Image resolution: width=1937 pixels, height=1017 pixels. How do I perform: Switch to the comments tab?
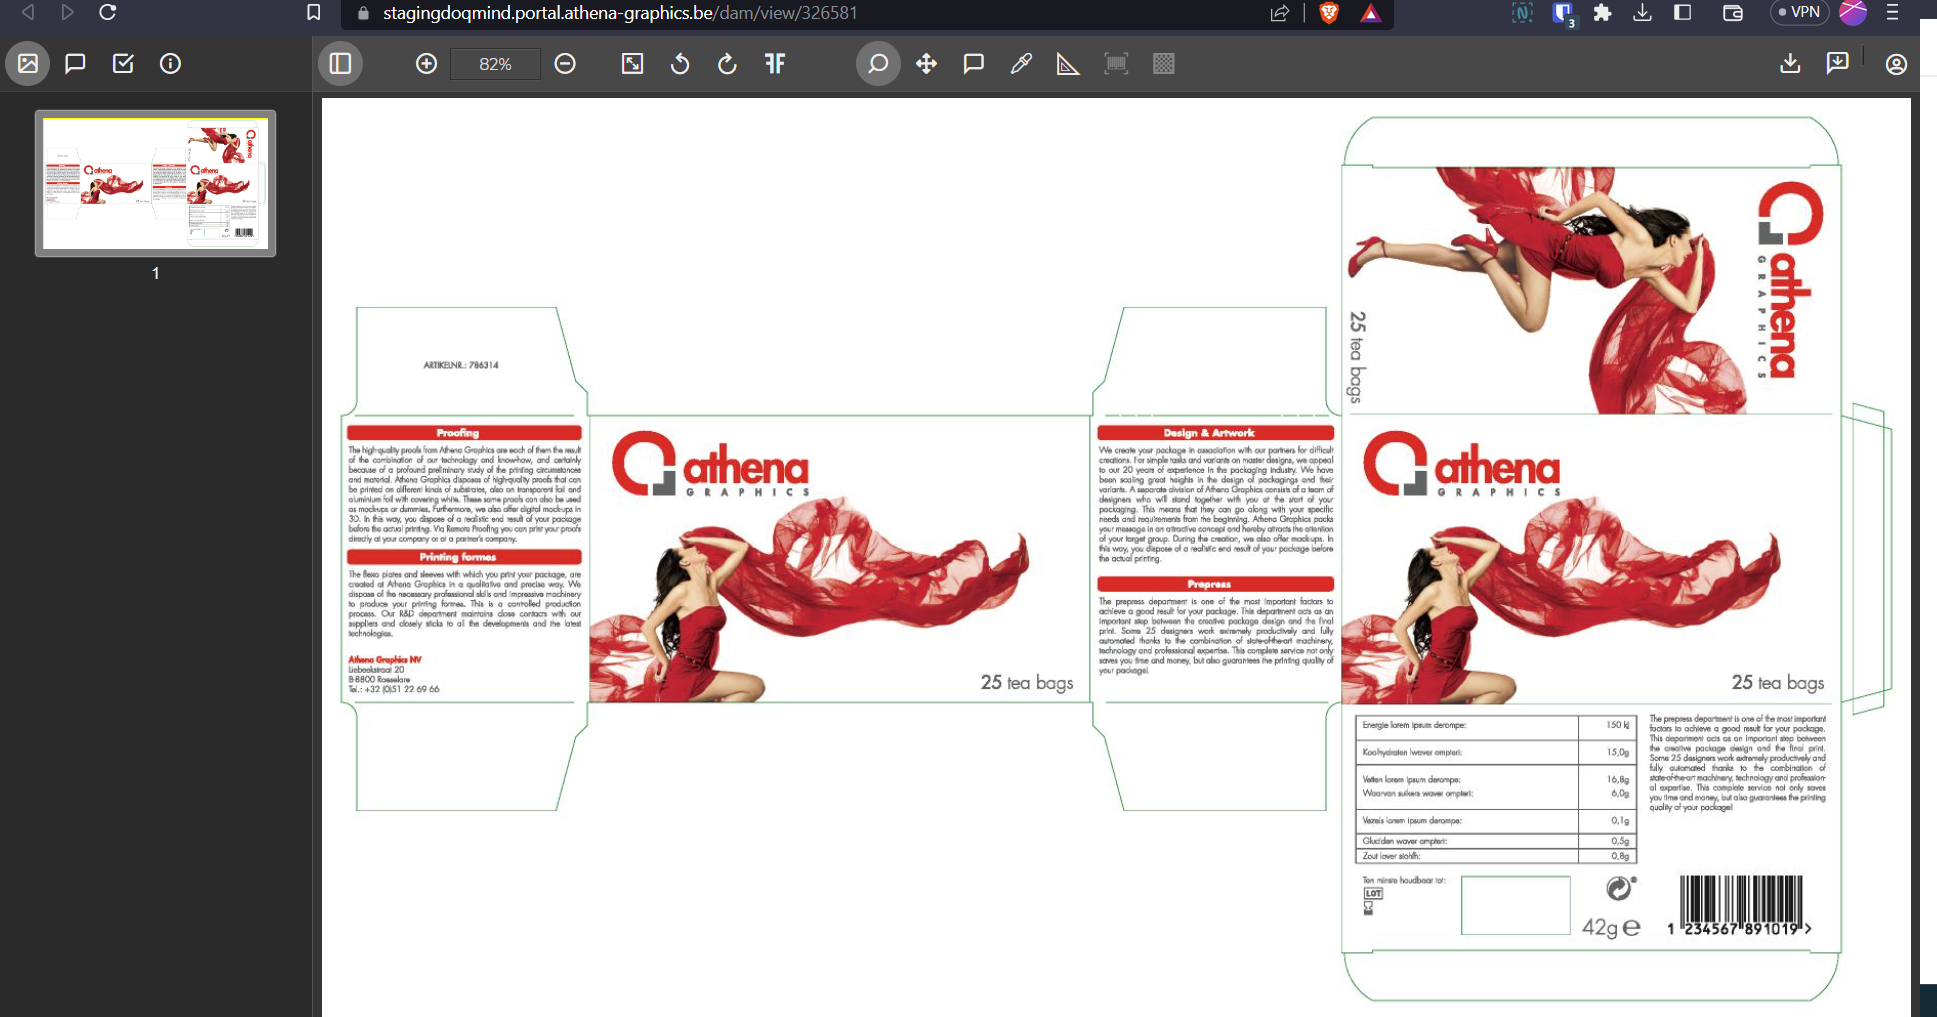tap(75, 64)
